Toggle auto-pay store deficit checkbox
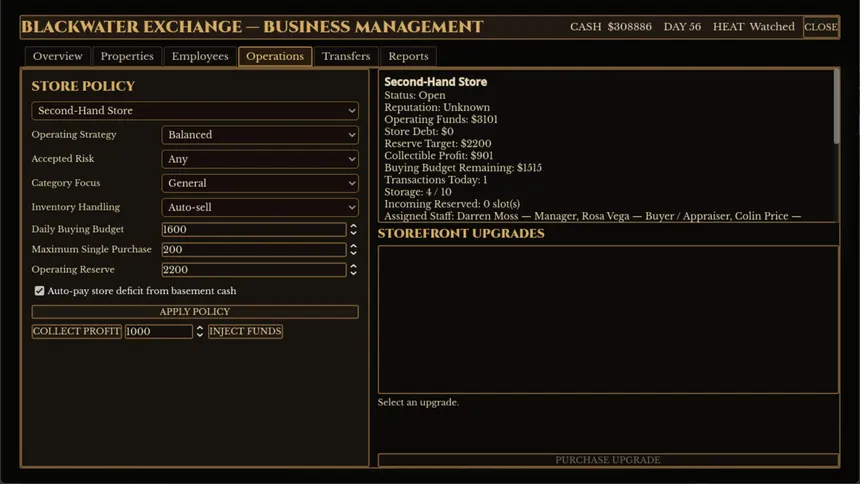This screenshot has height=484, width=860. [x=39, y=291]
